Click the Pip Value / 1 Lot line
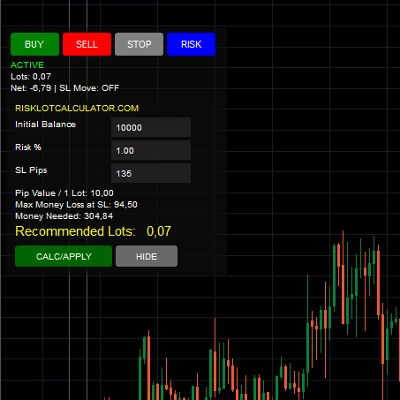400x400 pixels. (x=64, y=193)
